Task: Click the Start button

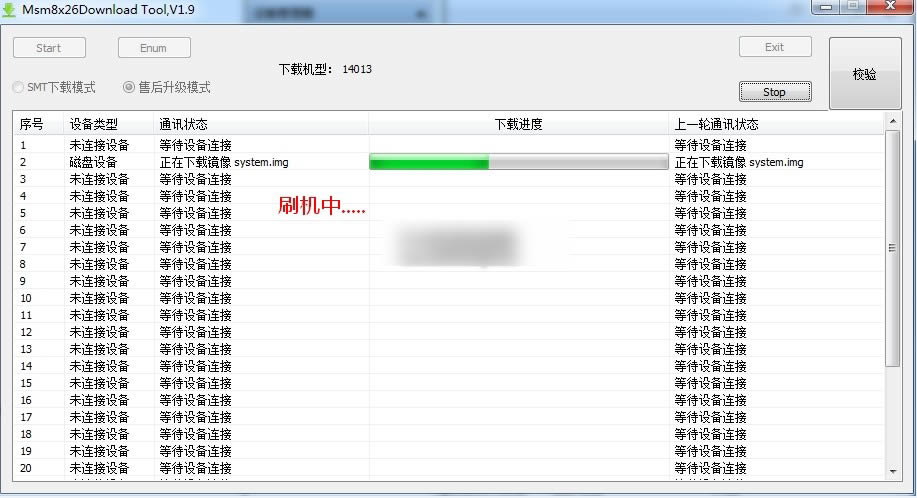Action: [49, 48]
